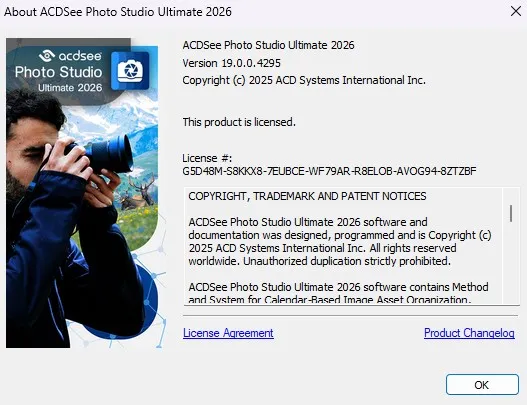This screenshot has width=527, height=405.
Task: Open the License Agreement link
Action: (228, 333)
